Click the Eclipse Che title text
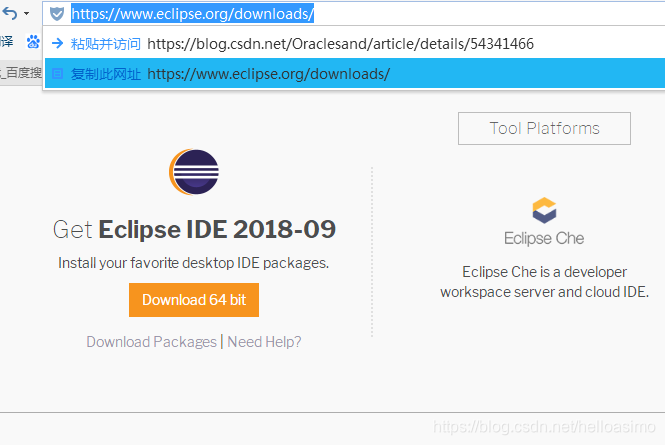The height and width of the screenshot is (445, 665). 544,239
